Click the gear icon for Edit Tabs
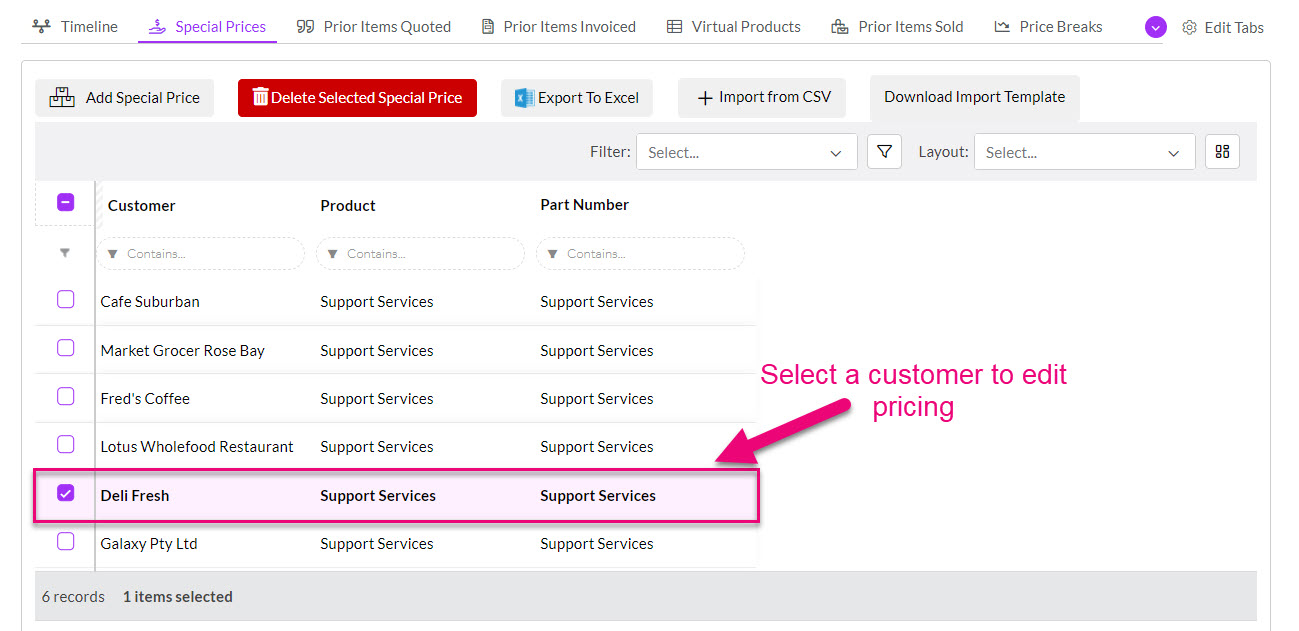Screen dimensions: 1299x631 [x=1189, y=28]
